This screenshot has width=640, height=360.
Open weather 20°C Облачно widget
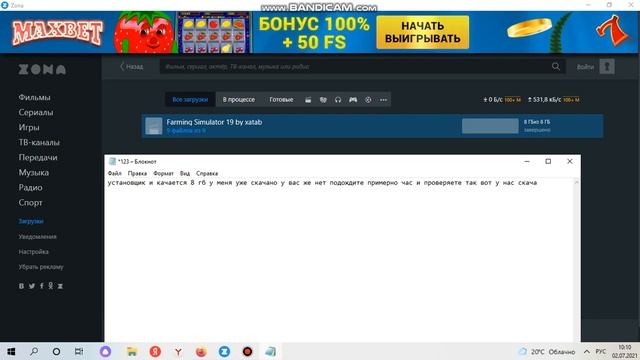click(547, 351)
